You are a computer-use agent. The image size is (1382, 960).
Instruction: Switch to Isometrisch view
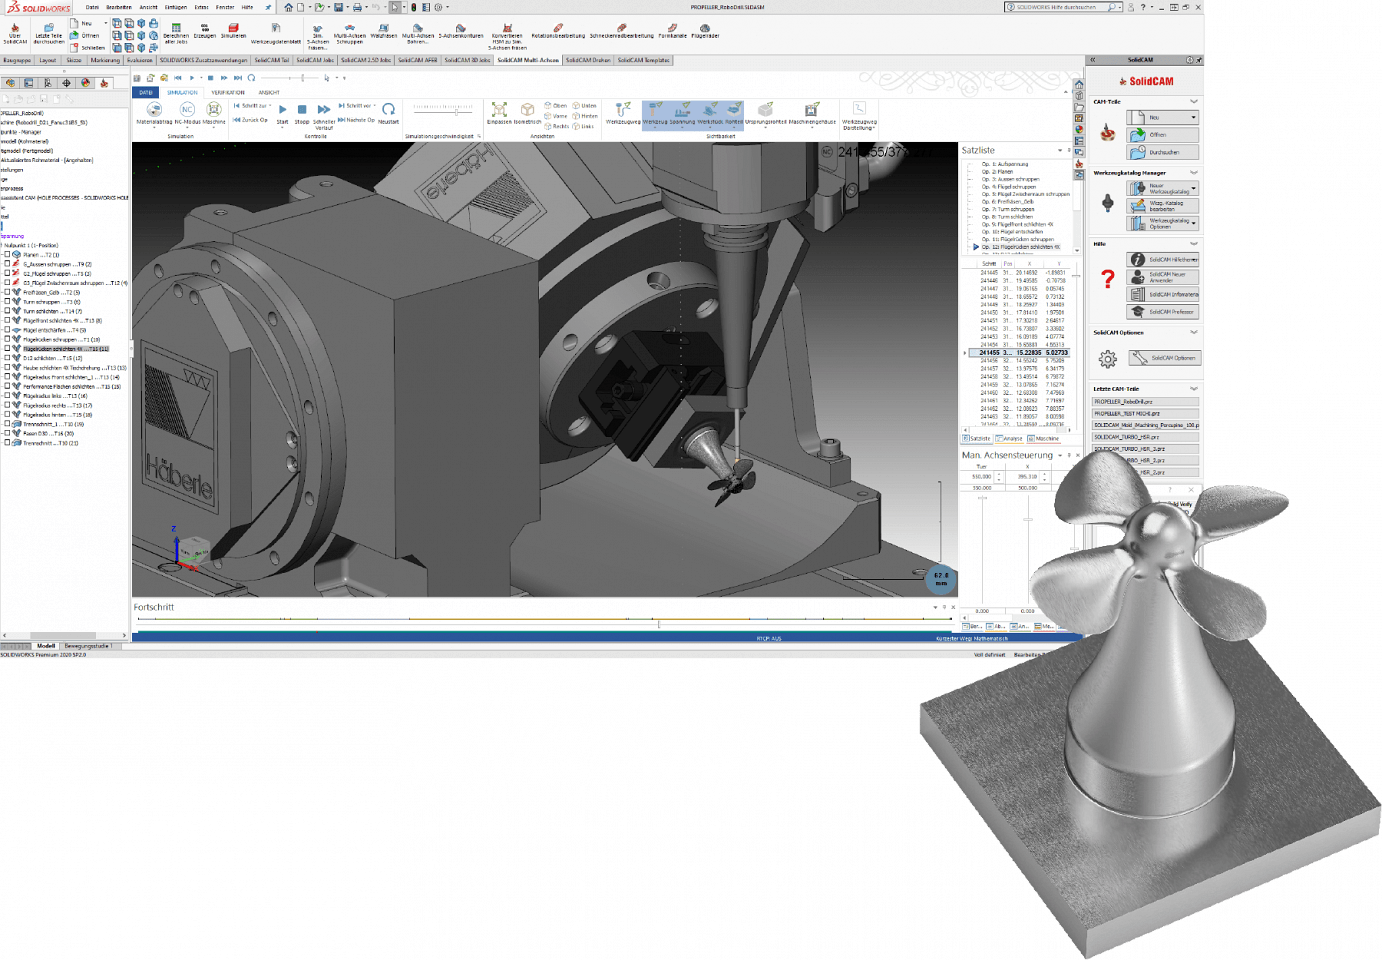pyautogui.click(x=527, y=109)
